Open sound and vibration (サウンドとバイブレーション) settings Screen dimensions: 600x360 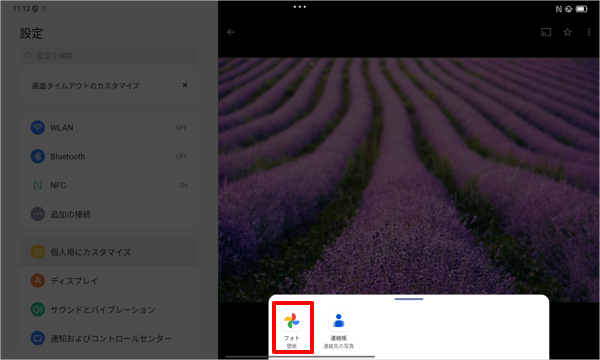coord(109,310)
